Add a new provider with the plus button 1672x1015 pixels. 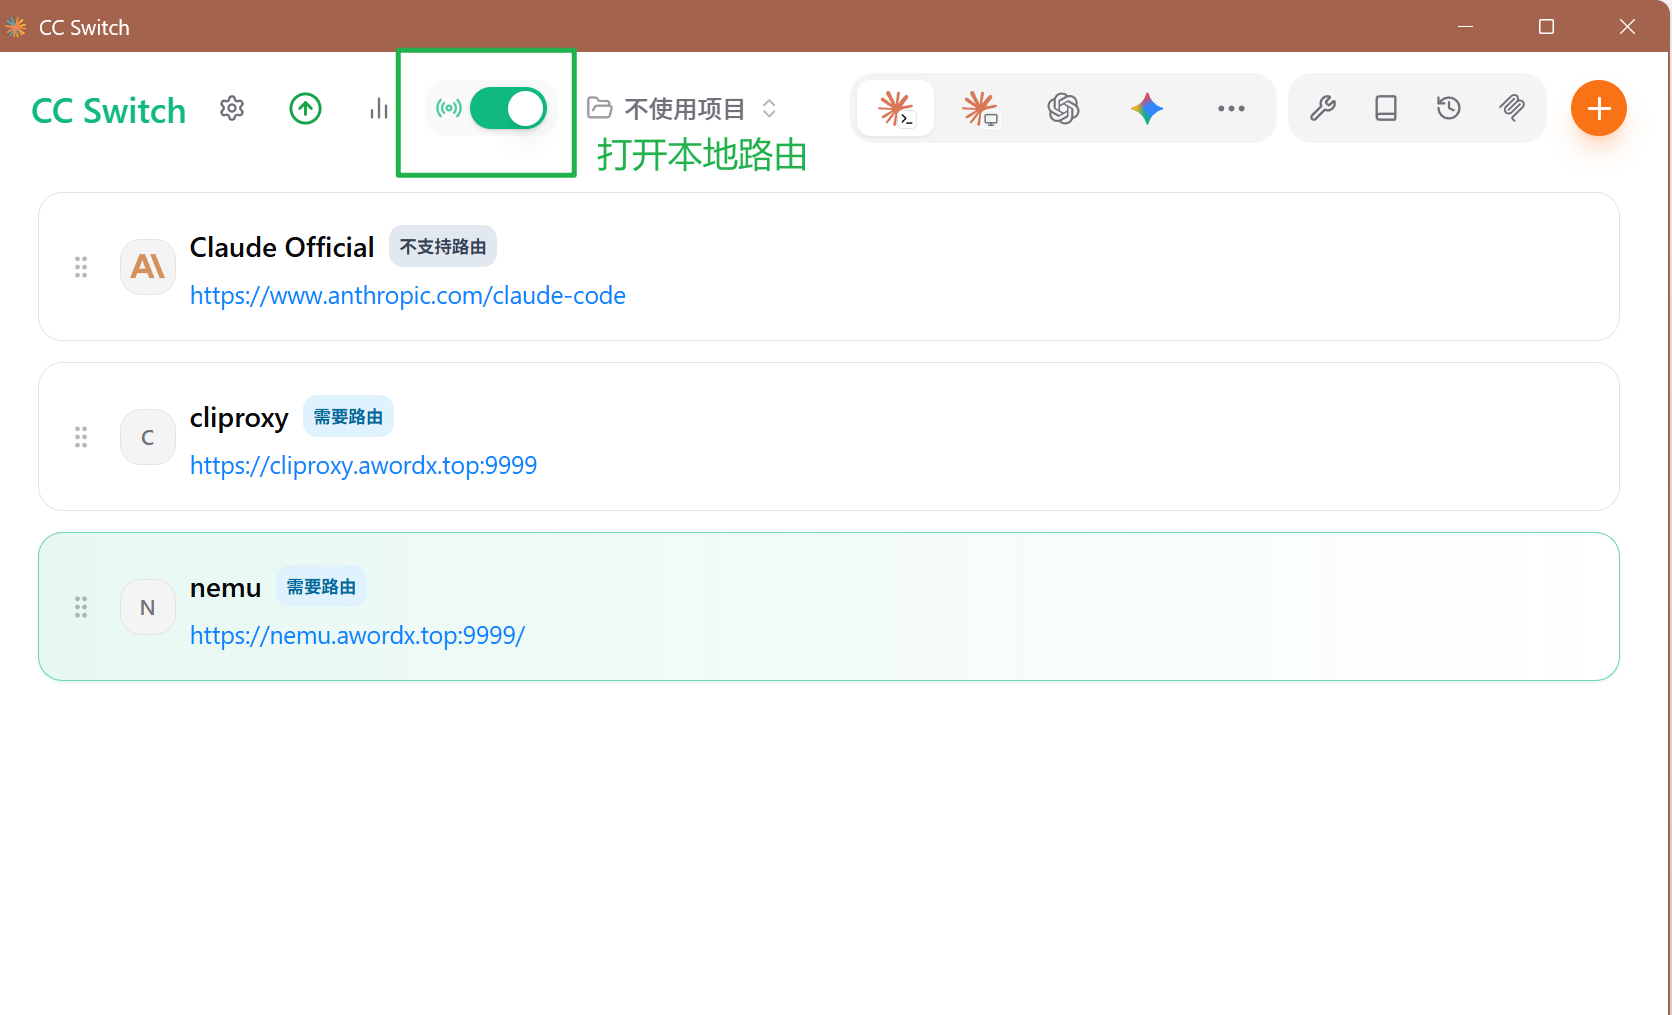(1599, 108)
